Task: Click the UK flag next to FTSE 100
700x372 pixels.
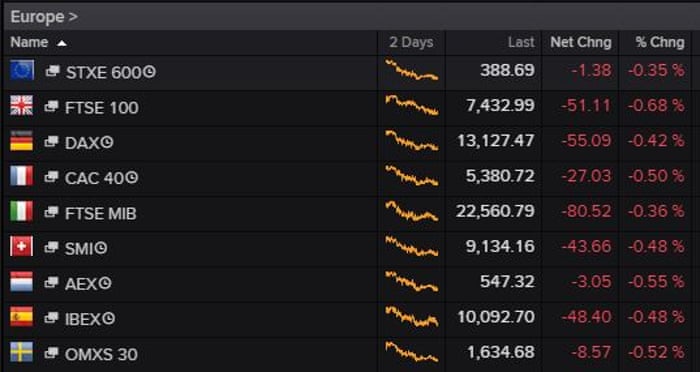Action: pyautogui.click(x=21, y=106)
